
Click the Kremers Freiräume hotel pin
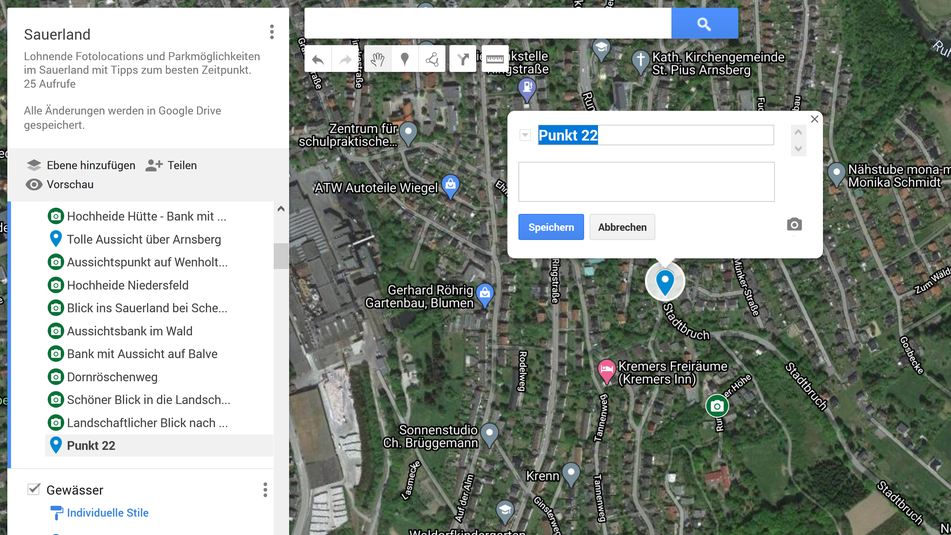click(606, 371)
